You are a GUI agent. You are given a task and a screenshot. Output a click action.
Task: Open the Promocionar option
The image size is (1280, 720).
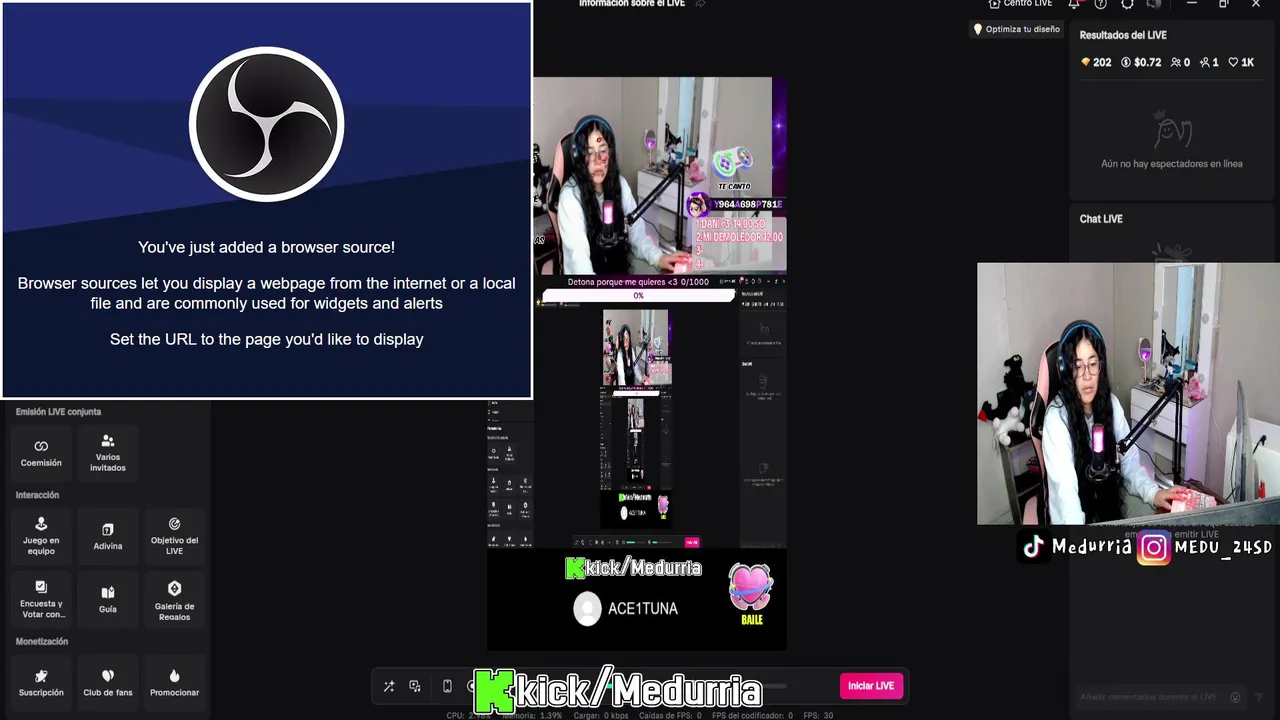click(x=174, y=683)
